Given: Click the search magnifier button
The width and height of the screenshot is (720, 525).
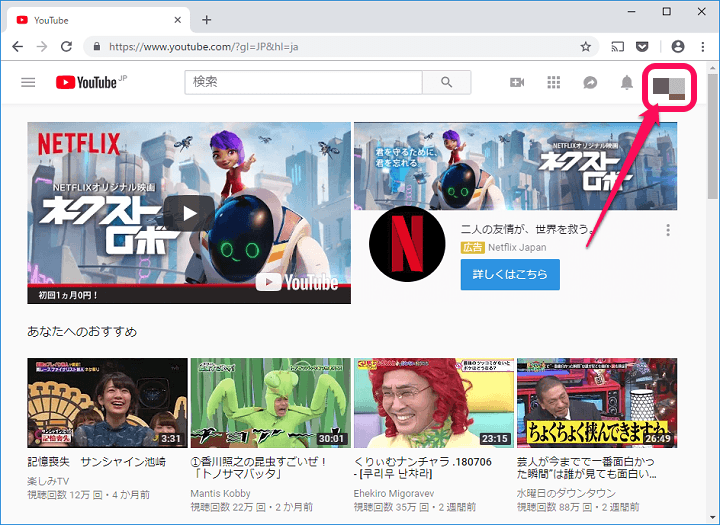Looking at the screenshot, I should click(446, 82).
